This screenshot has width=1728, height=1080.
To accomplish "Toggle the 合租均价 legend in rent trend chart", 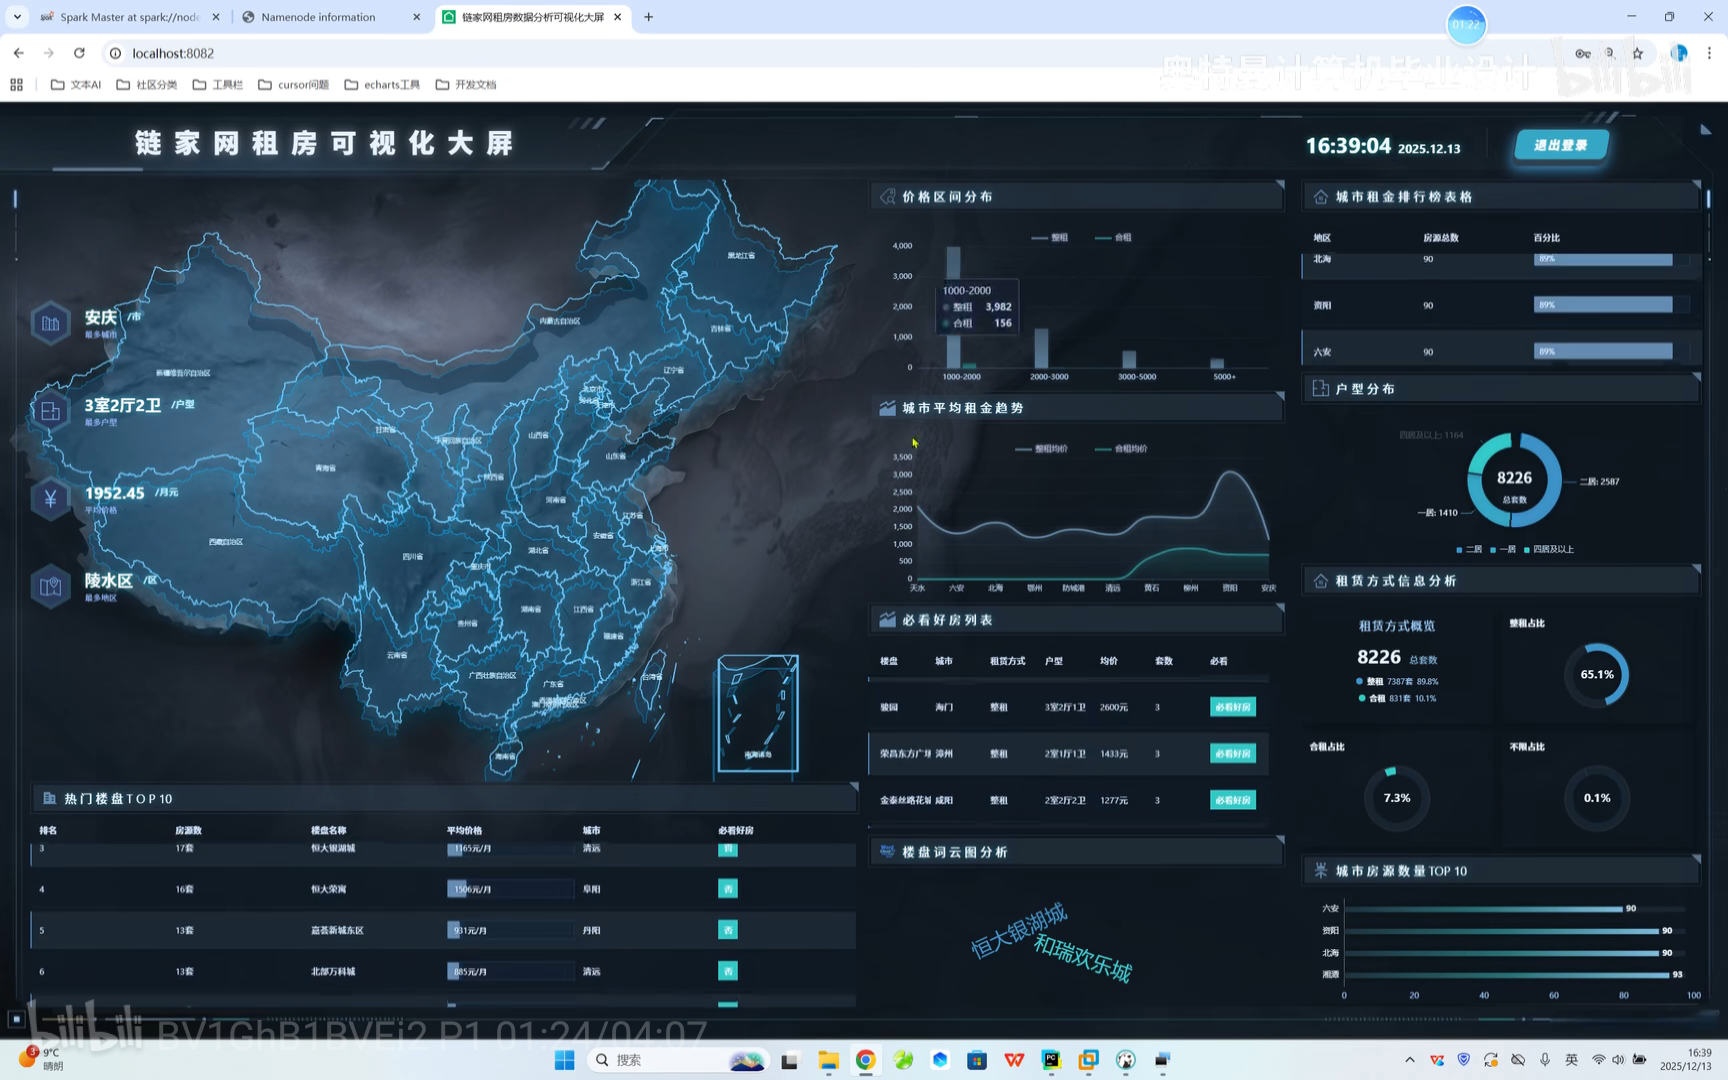I will tap(1121, 449).
